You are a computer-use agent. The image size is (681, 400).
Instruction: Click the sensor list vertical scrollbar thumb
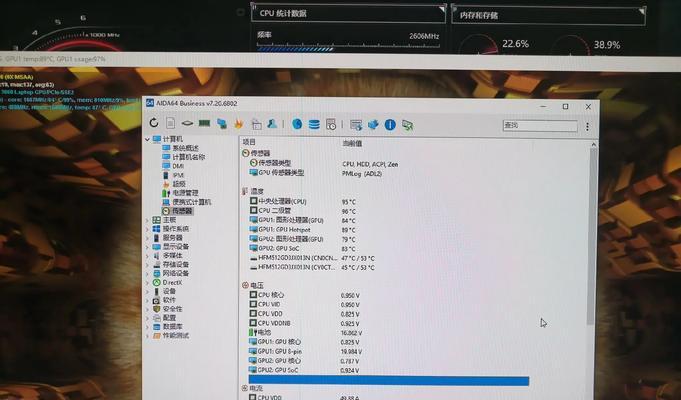(592, 237)
